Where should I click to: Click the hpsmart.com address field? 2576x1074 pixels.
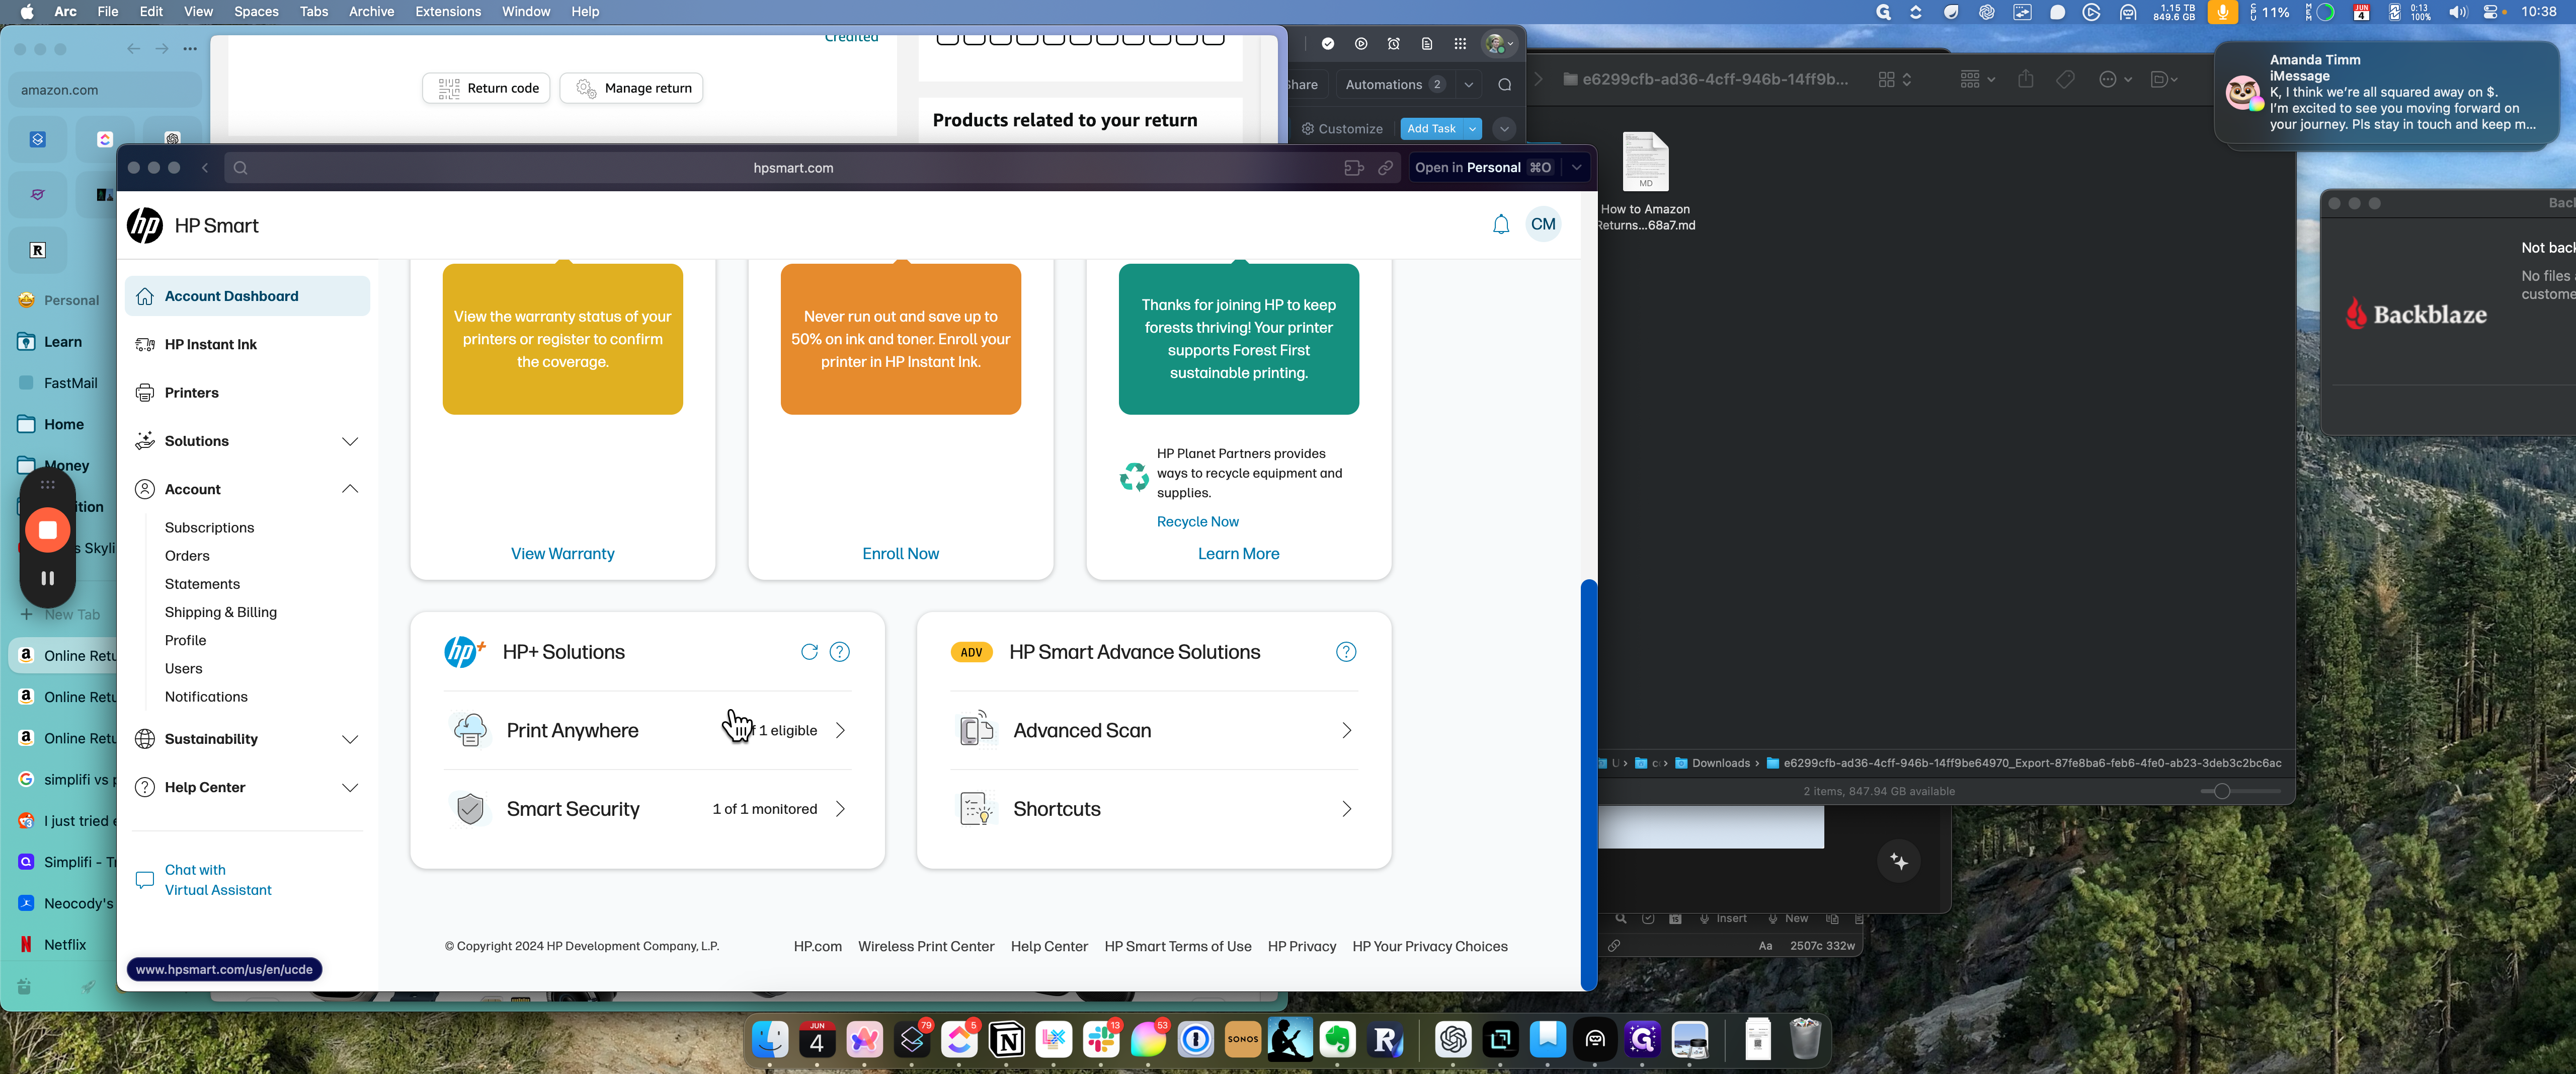coord(793,168)
